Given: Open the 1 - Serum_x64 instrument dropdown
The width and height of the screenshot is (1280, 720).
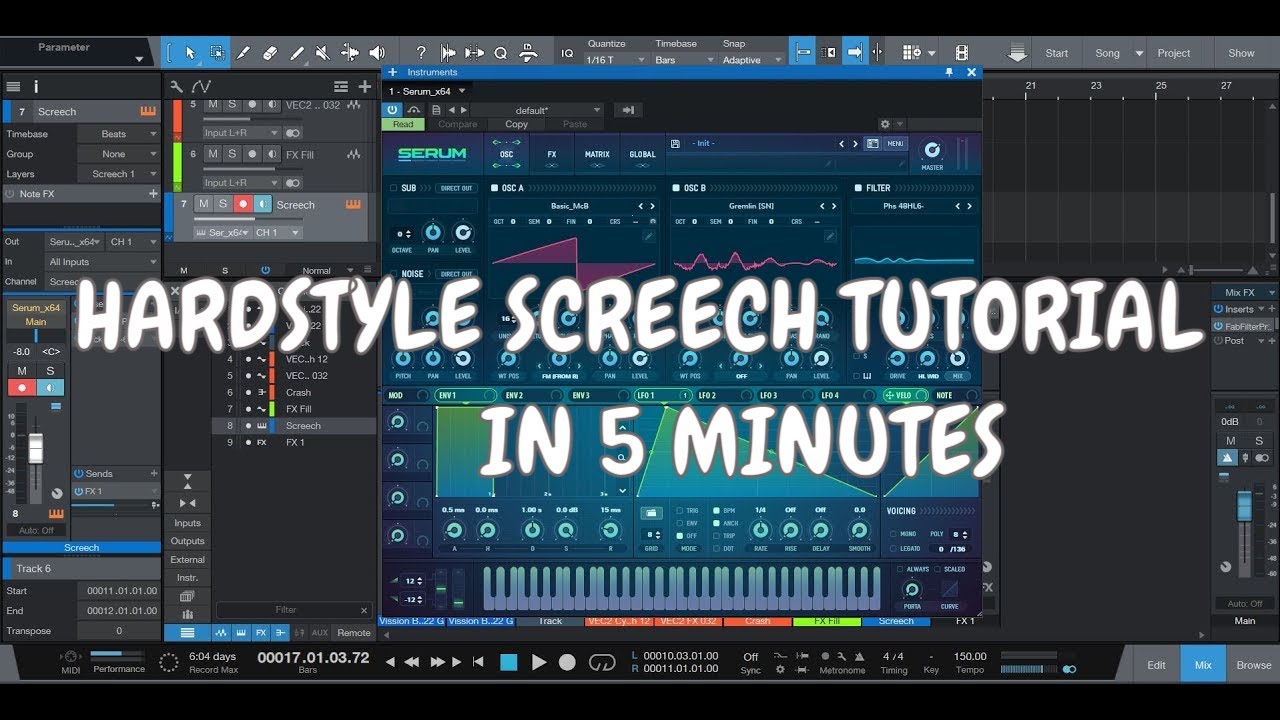Looking at the screenshot, I should 428,91.
